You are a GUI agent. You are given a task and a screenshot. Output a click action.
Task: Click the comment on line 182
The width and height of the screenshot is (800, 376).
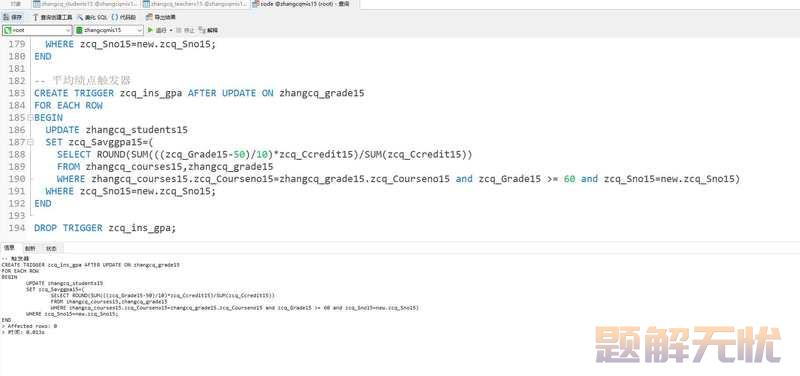tap(83, 81)
